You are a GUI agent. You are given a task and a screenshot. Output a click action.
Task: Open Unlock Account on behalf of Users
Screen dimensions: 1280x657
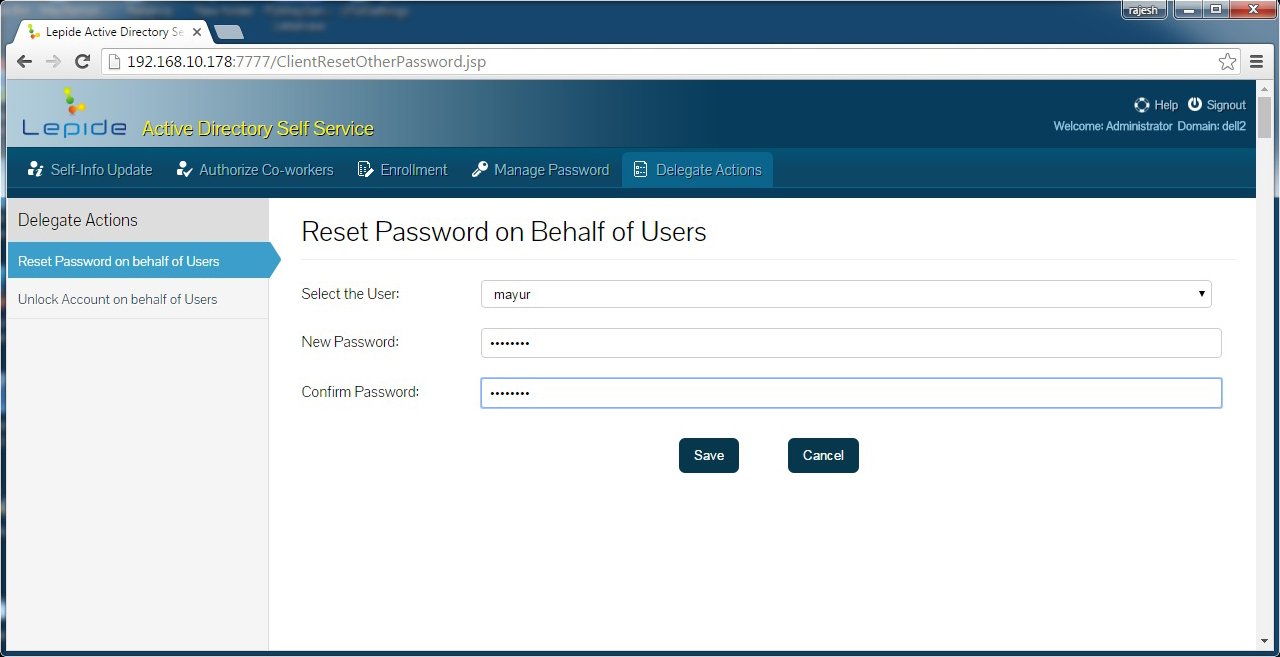tap(118, 300)
